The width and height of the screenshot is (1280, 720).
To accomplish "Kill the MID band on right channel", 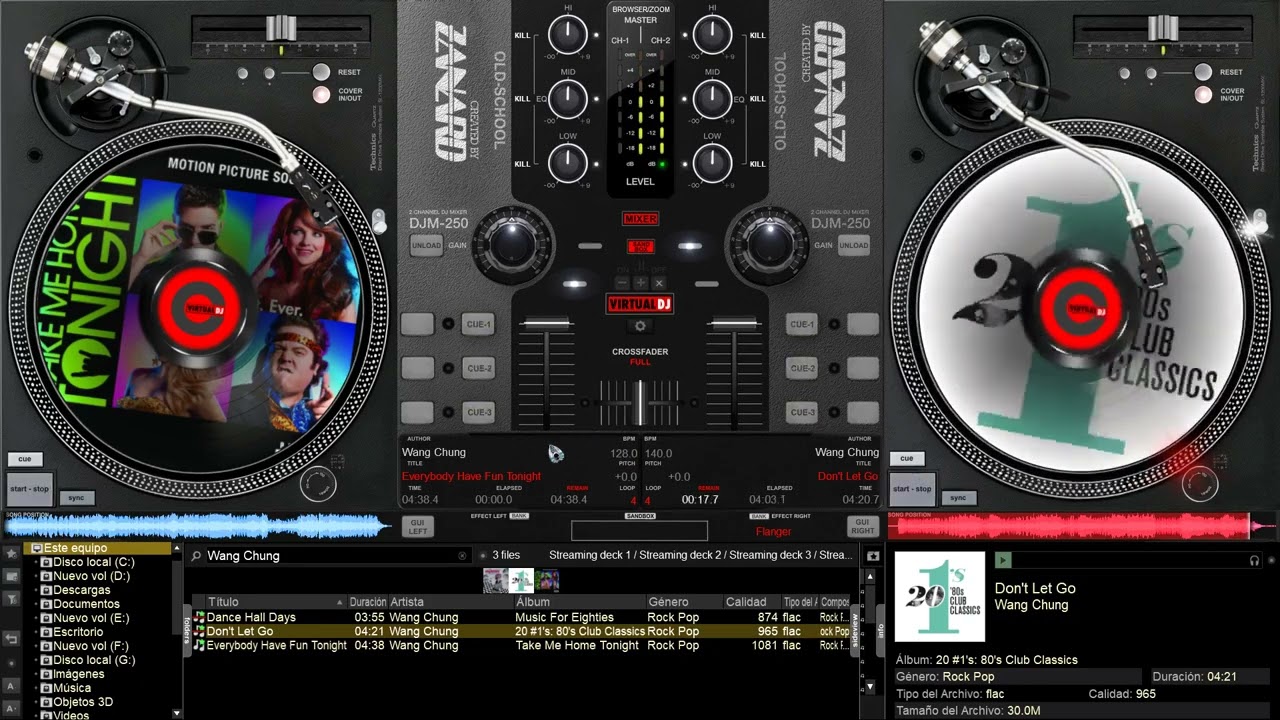I will (758, 99).
